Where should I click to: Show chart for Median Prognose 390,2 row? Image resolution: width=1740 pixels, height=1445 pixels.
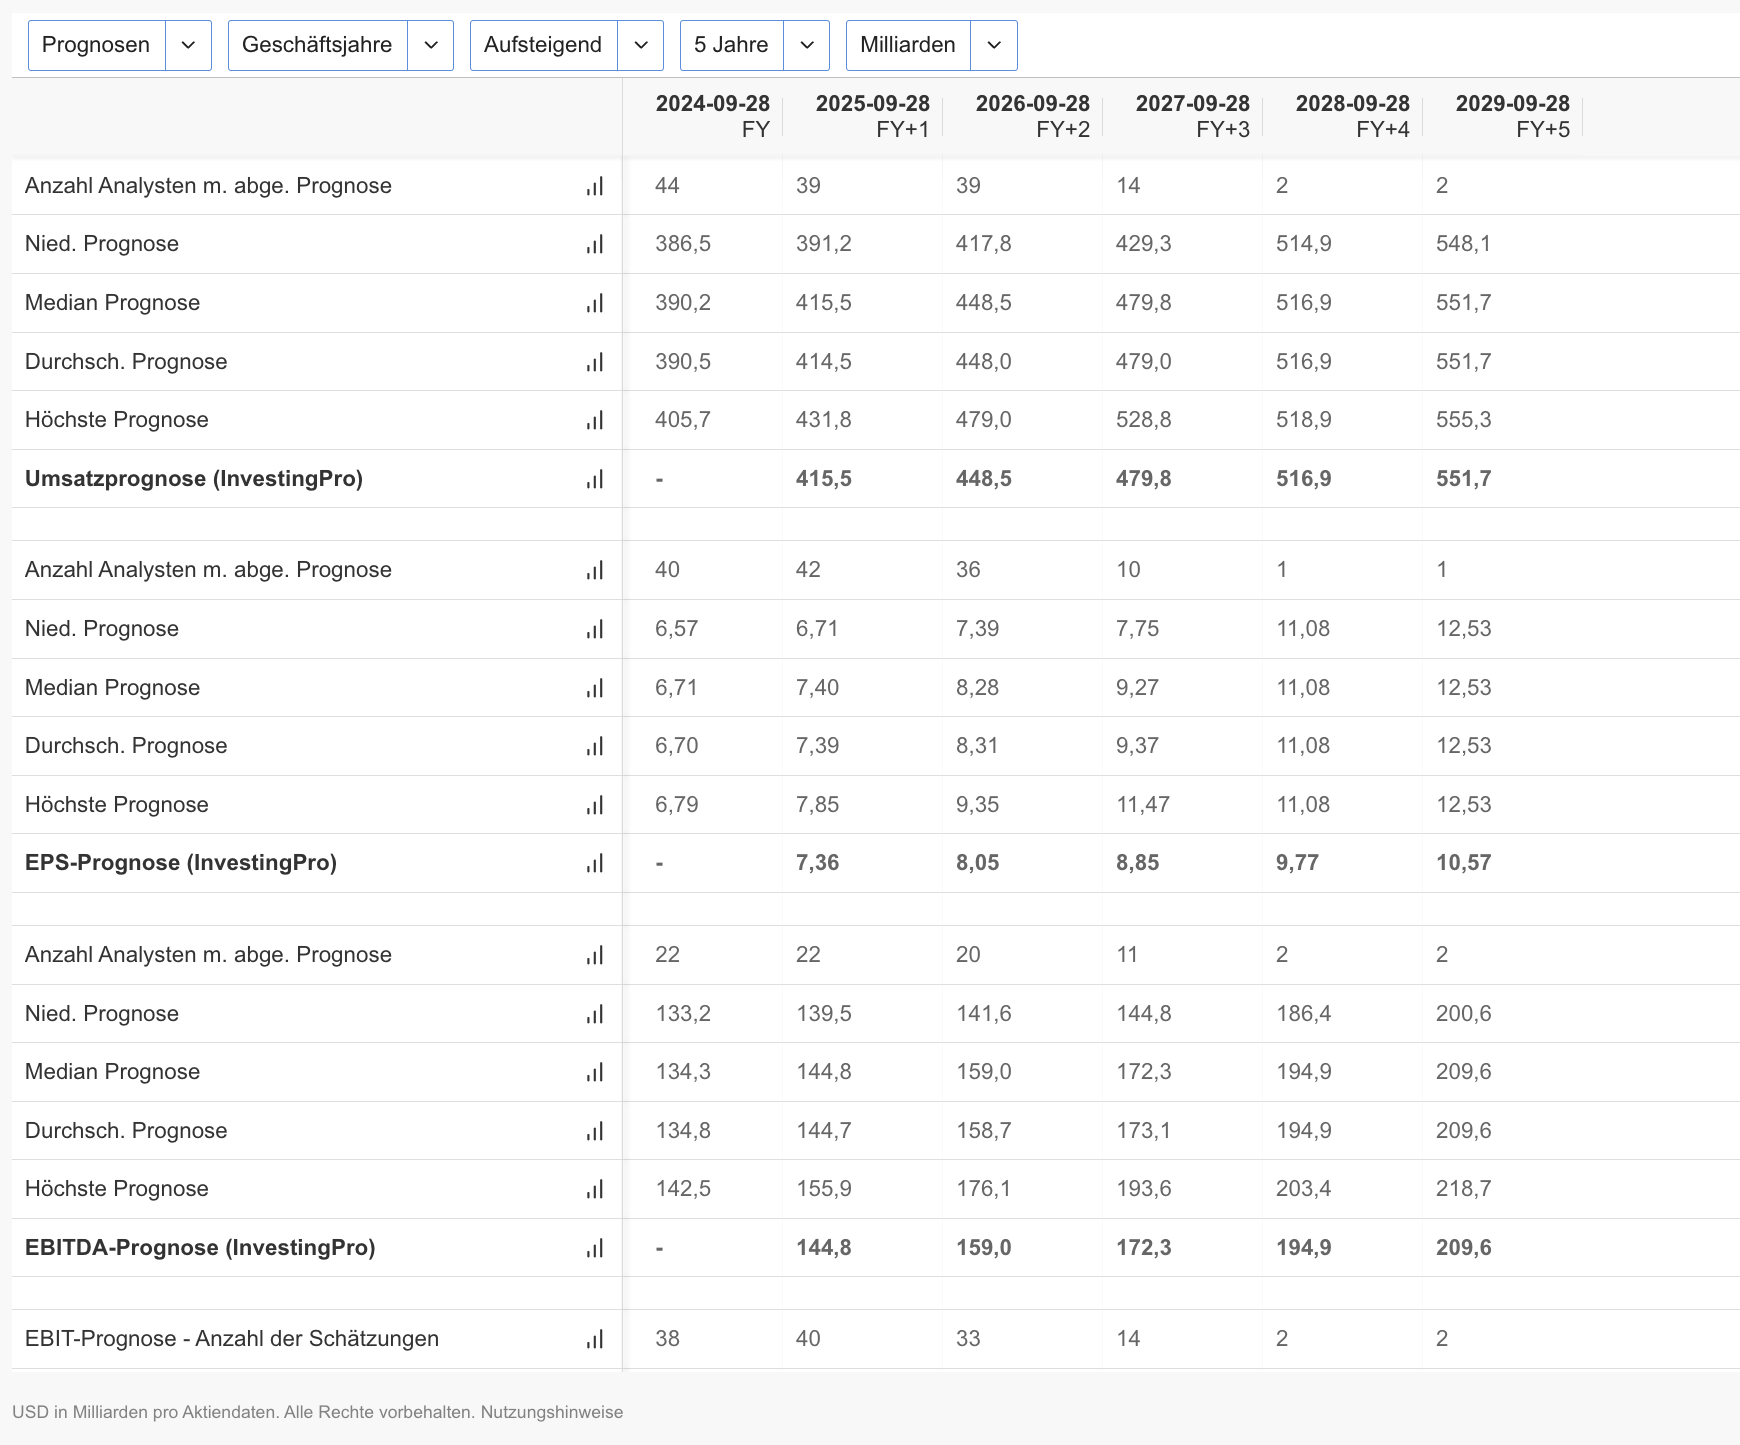[x=595, y=303]
